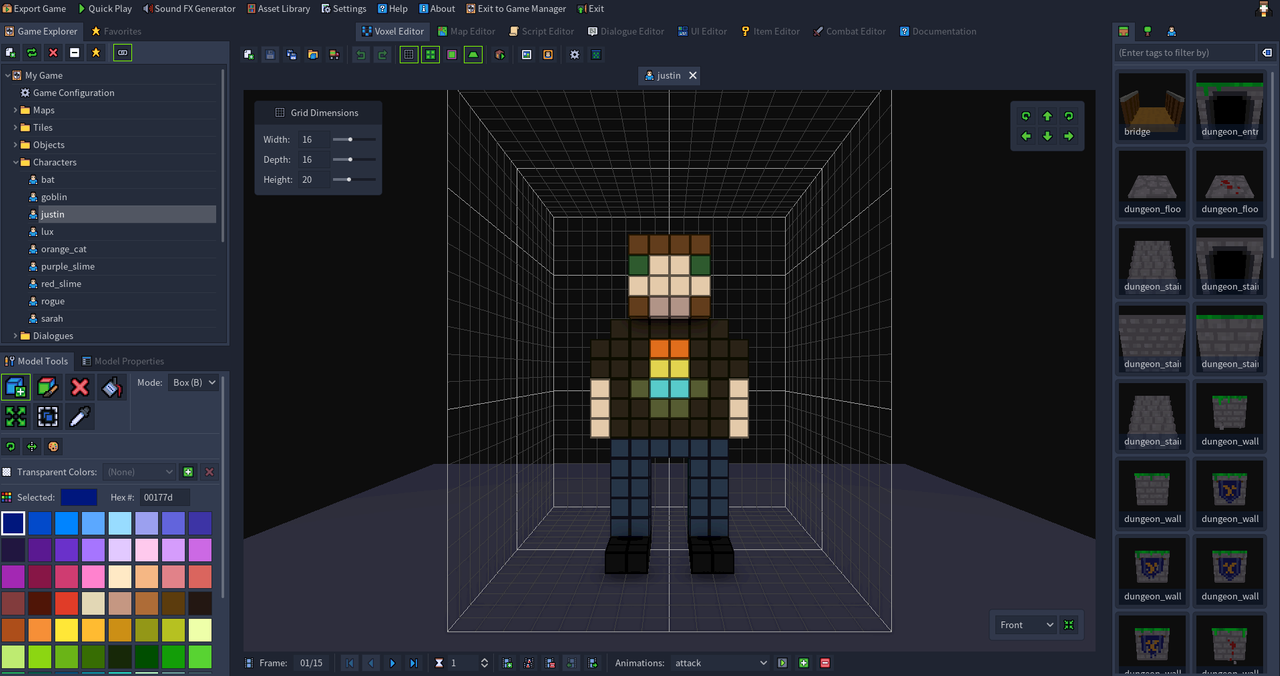Switch to the Model Properties tab

click(122, 361)
